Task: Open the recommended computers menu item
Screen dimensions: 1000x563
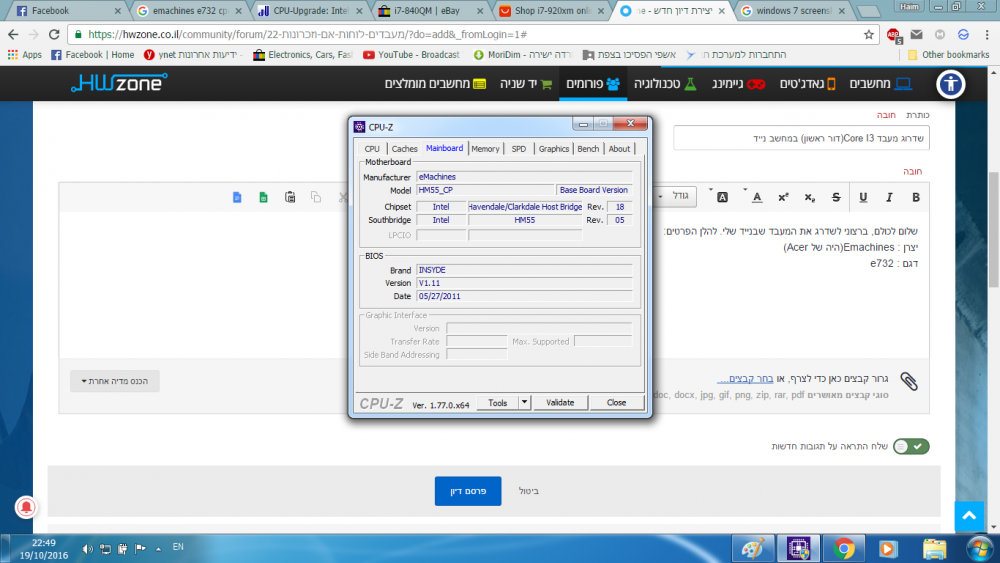Action: tap(435, 84)
